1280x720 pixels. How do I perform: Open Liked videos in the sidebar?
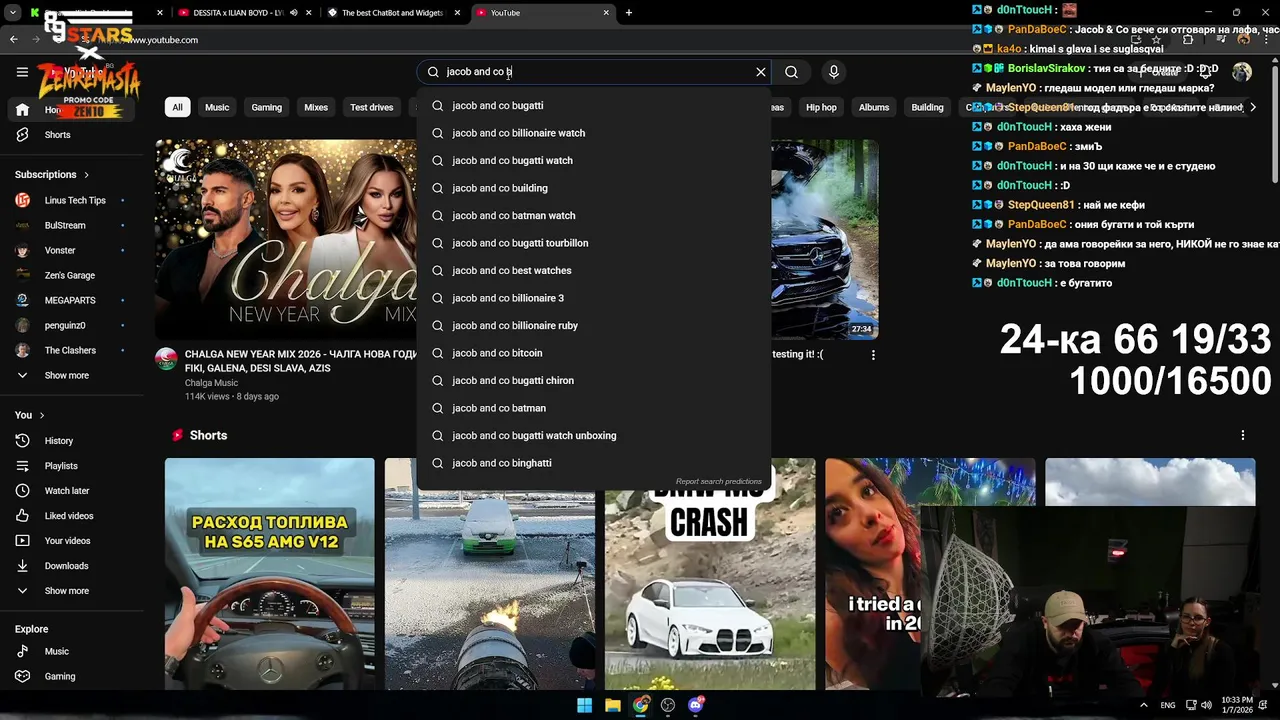[x=72, y=516]
